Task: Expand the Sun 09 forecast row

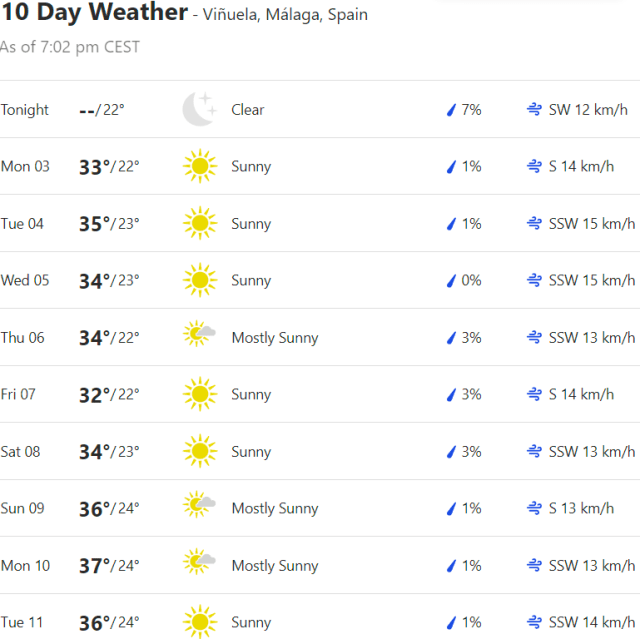Action: (x=320, y=508)
